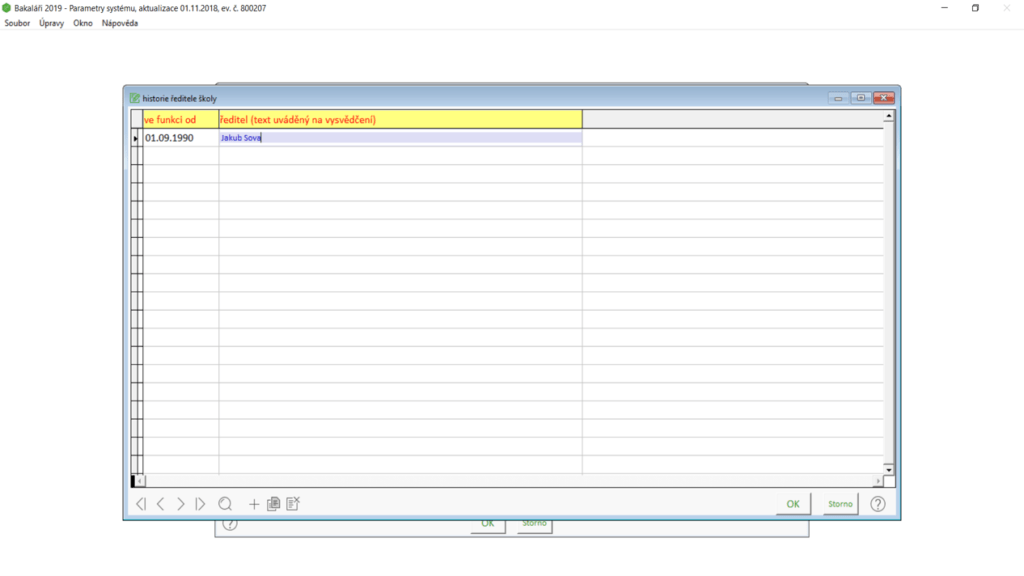Confirm history dialog with OK button
The width and height of the screenshot is (1024, 576).
tap(792, 504)
